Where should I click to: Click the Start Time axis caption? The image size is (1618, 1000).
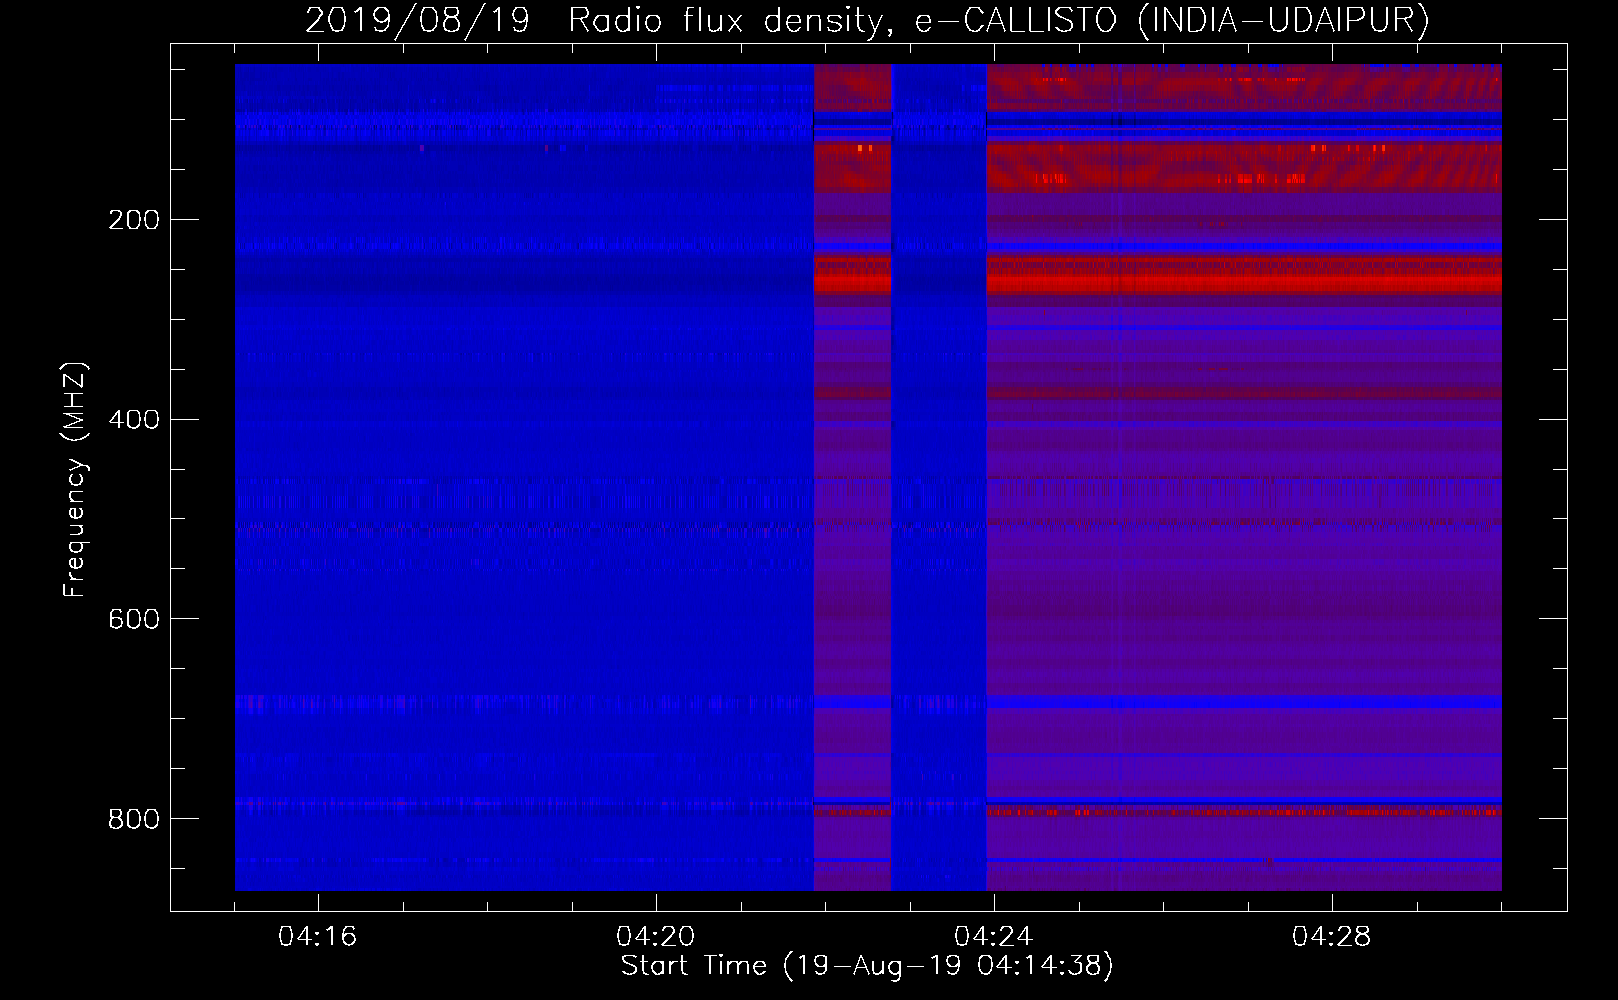tap(867, 966)
